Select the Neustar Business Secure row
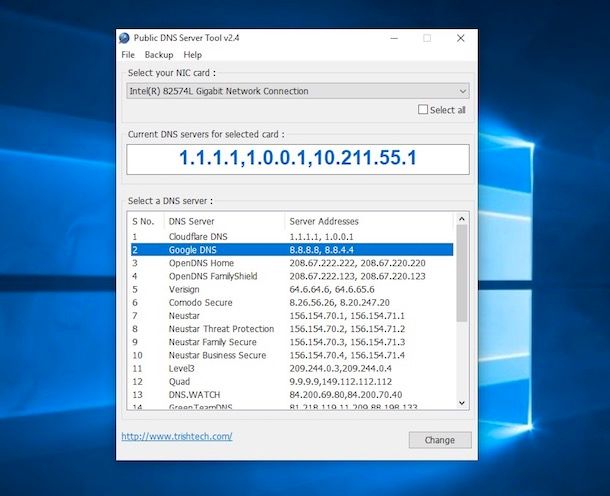 pos(292,356)
